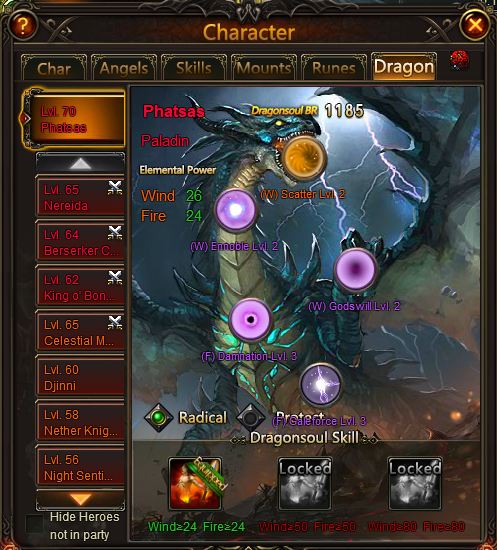Select the Lvl. 60 Djinni hero
This screenshot has height=550, width=497.
[x=80, y=377]
